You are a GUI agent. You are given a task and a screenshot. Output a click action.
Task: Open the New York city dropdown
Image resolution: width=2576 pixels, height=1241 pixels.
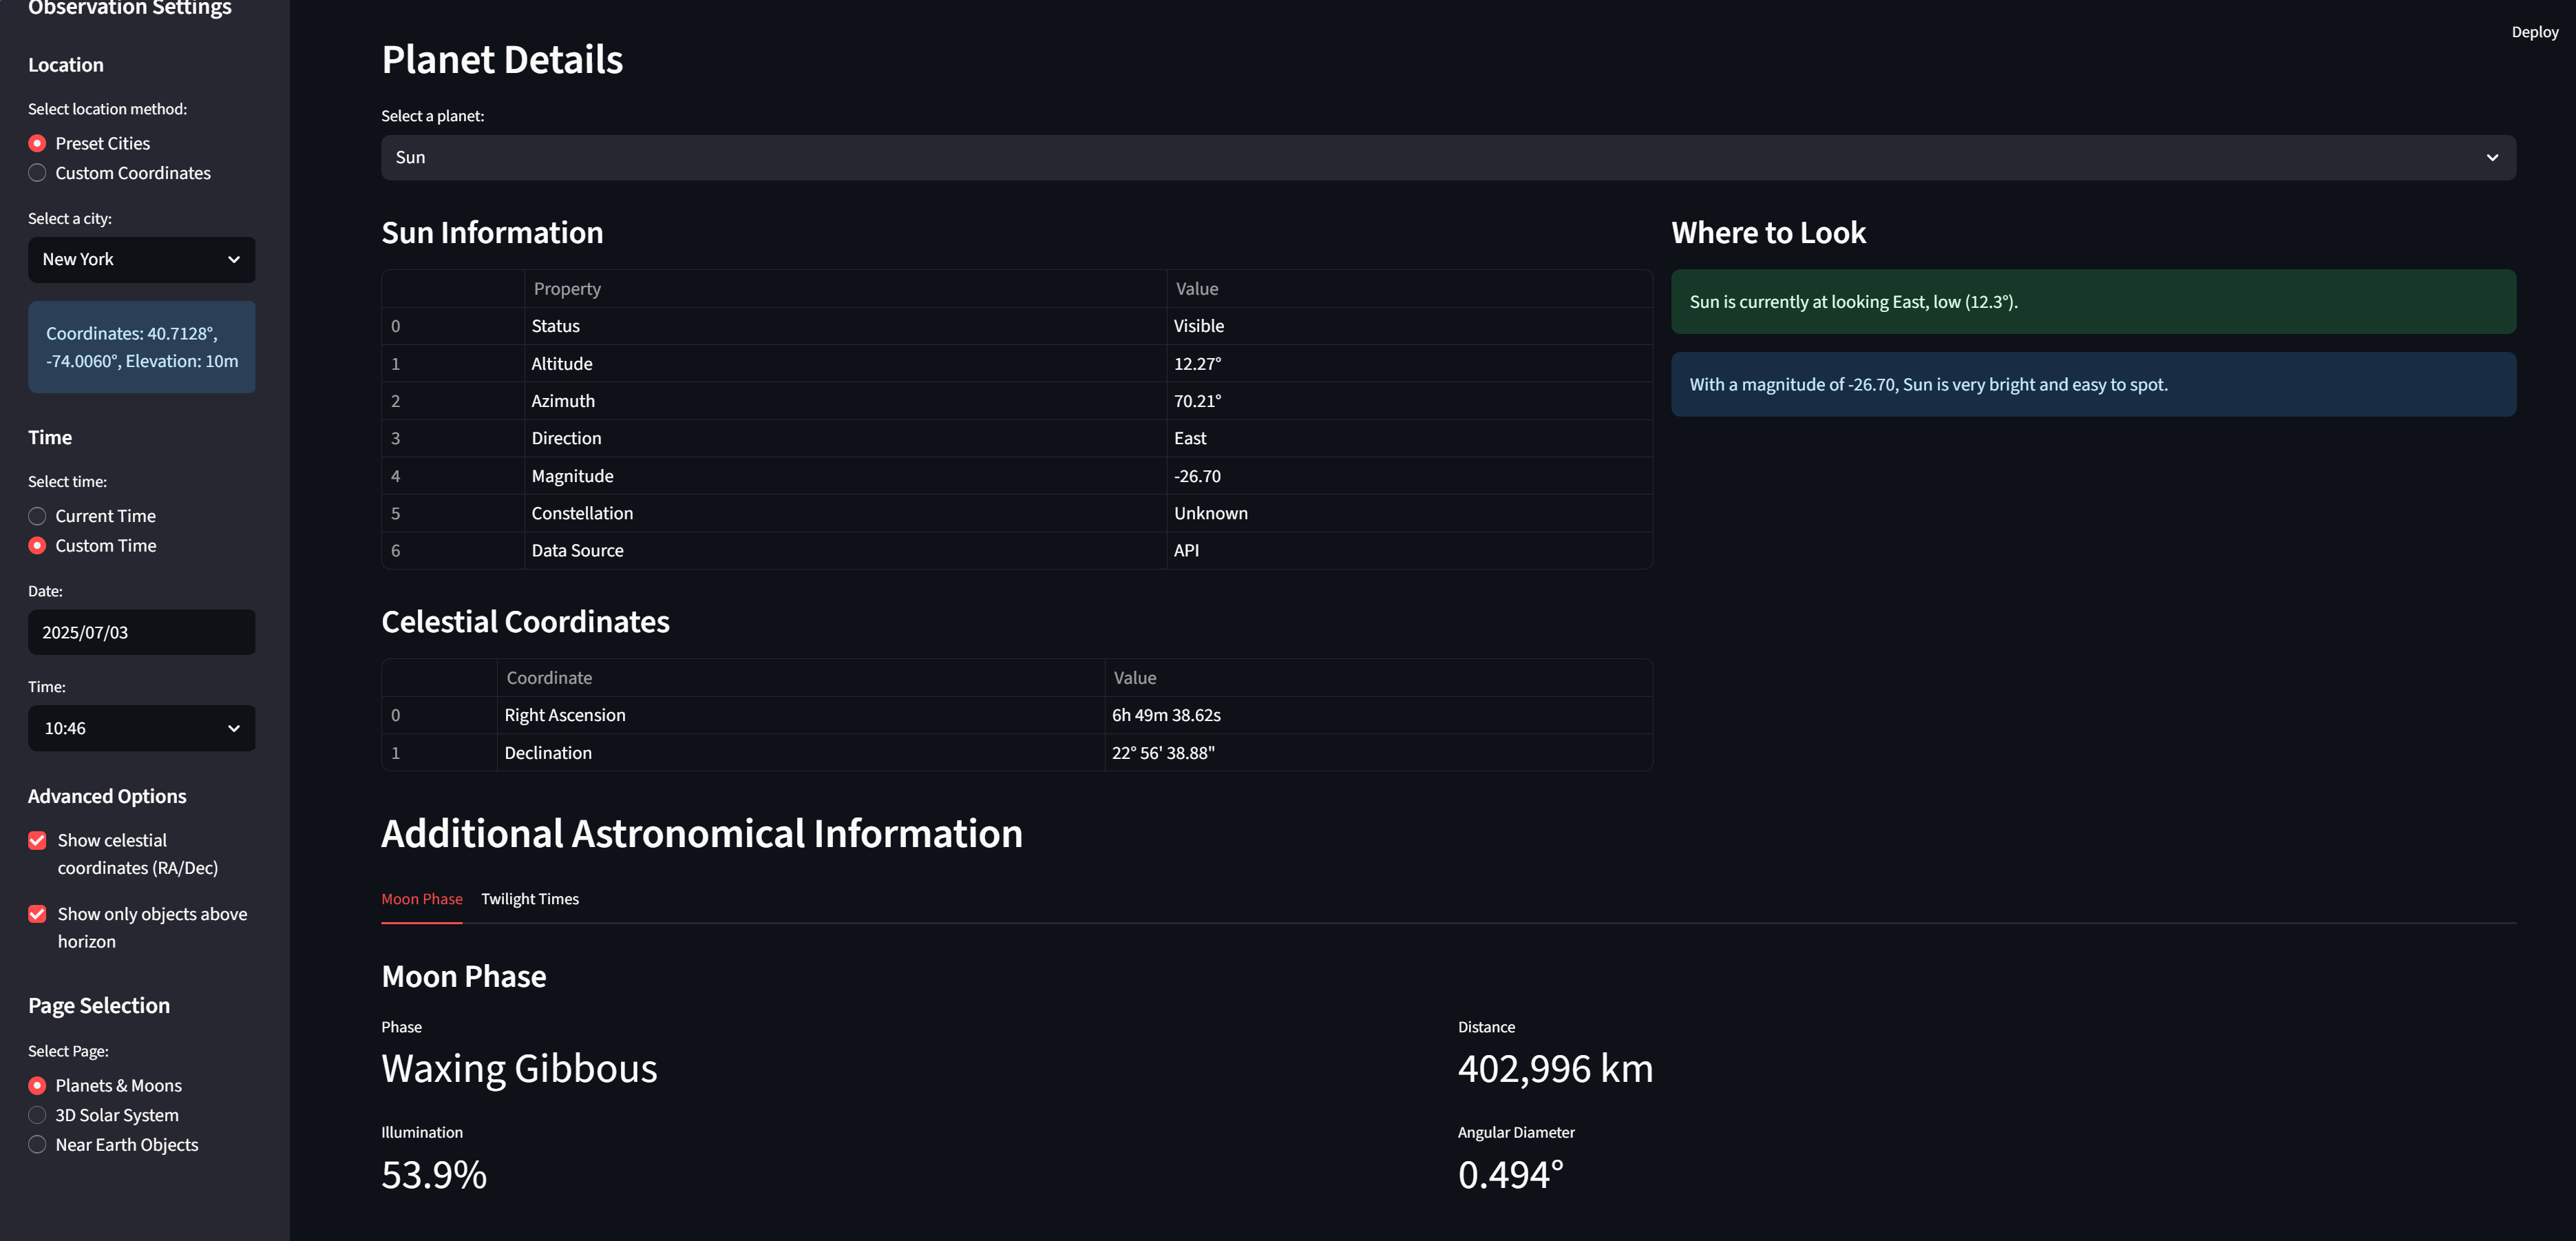[x=140, y=259]
